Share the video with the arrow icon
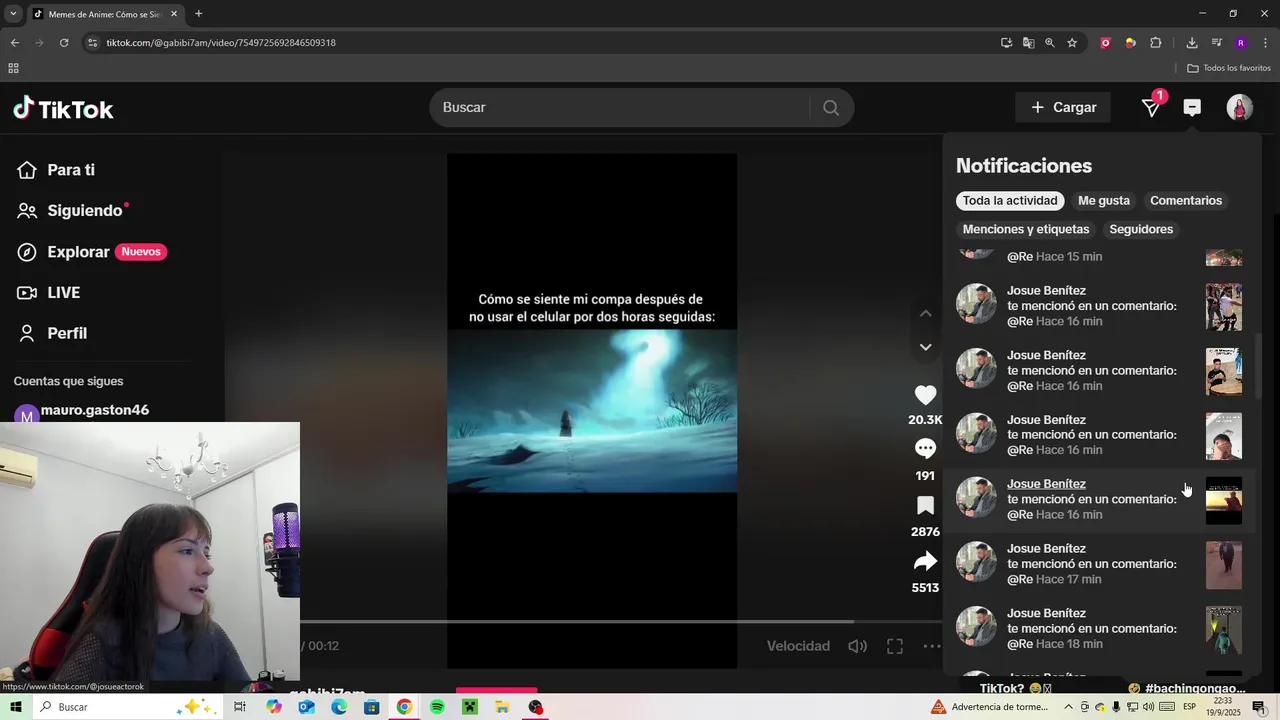Screen dimensions: 1280x720 [925, 561]
